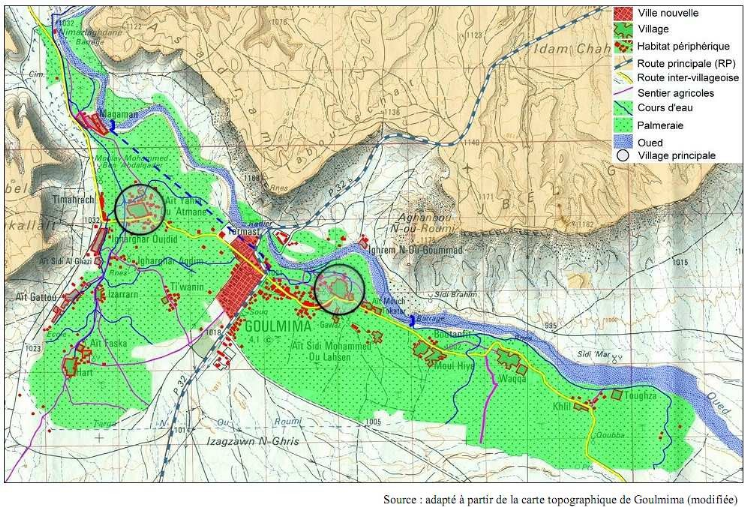Click the Ville nouvelle red legend swatch
This screenshot has height=507, width=744.
click(x=623, y=13)
